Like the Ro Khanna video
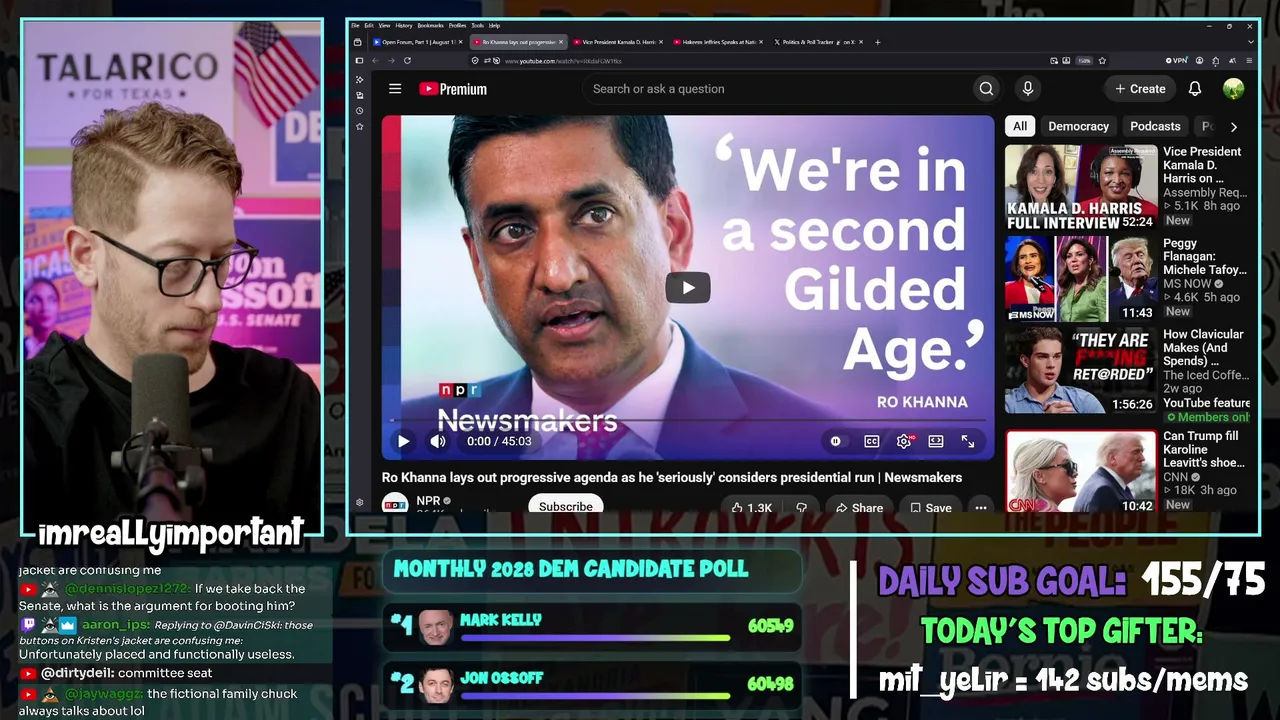This screenshot has width=1280, height=720. pos(751,507)
